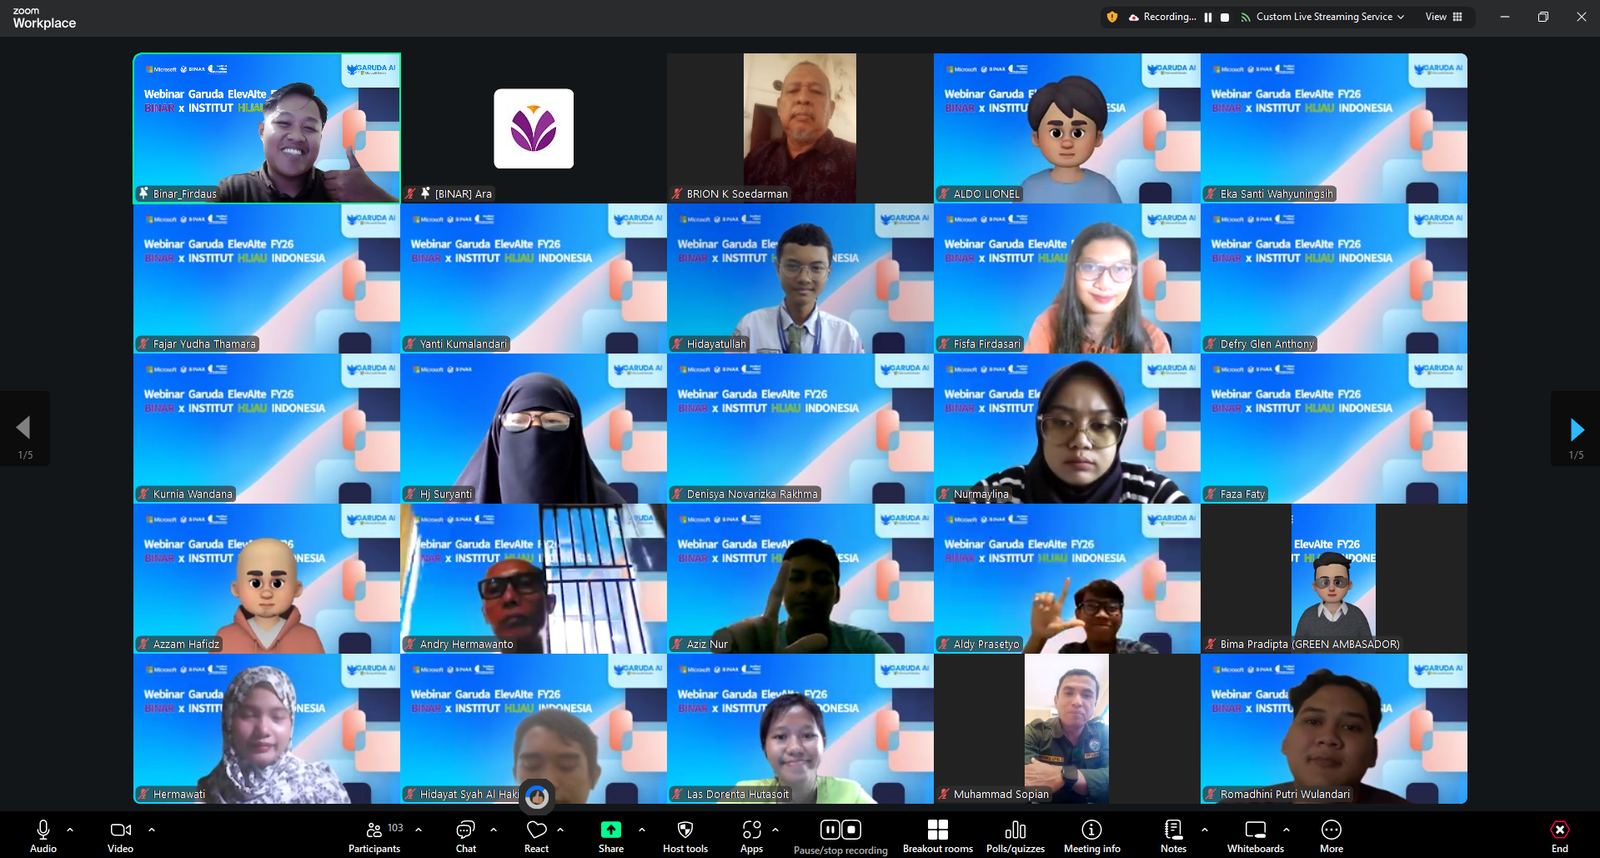Open Breakout rooms
Viewport: 1600px width, 858px height.
point(937,836)
